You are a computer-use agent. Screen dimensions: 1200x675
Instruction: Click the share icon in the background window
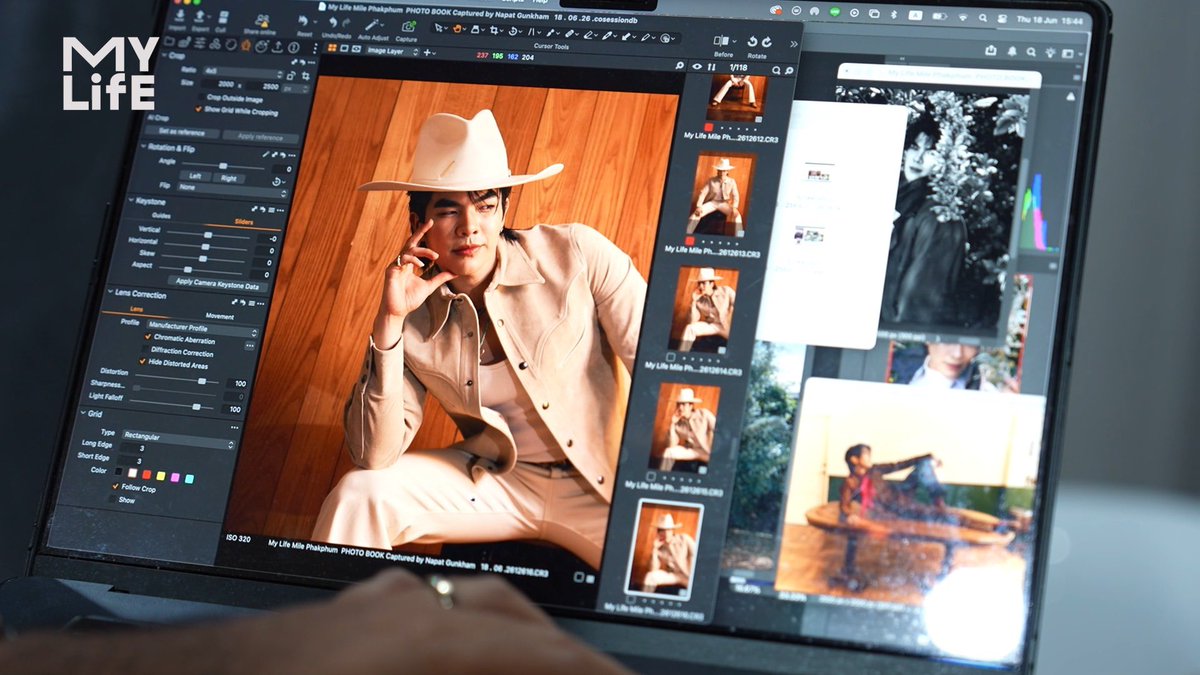tap(990, 50)
